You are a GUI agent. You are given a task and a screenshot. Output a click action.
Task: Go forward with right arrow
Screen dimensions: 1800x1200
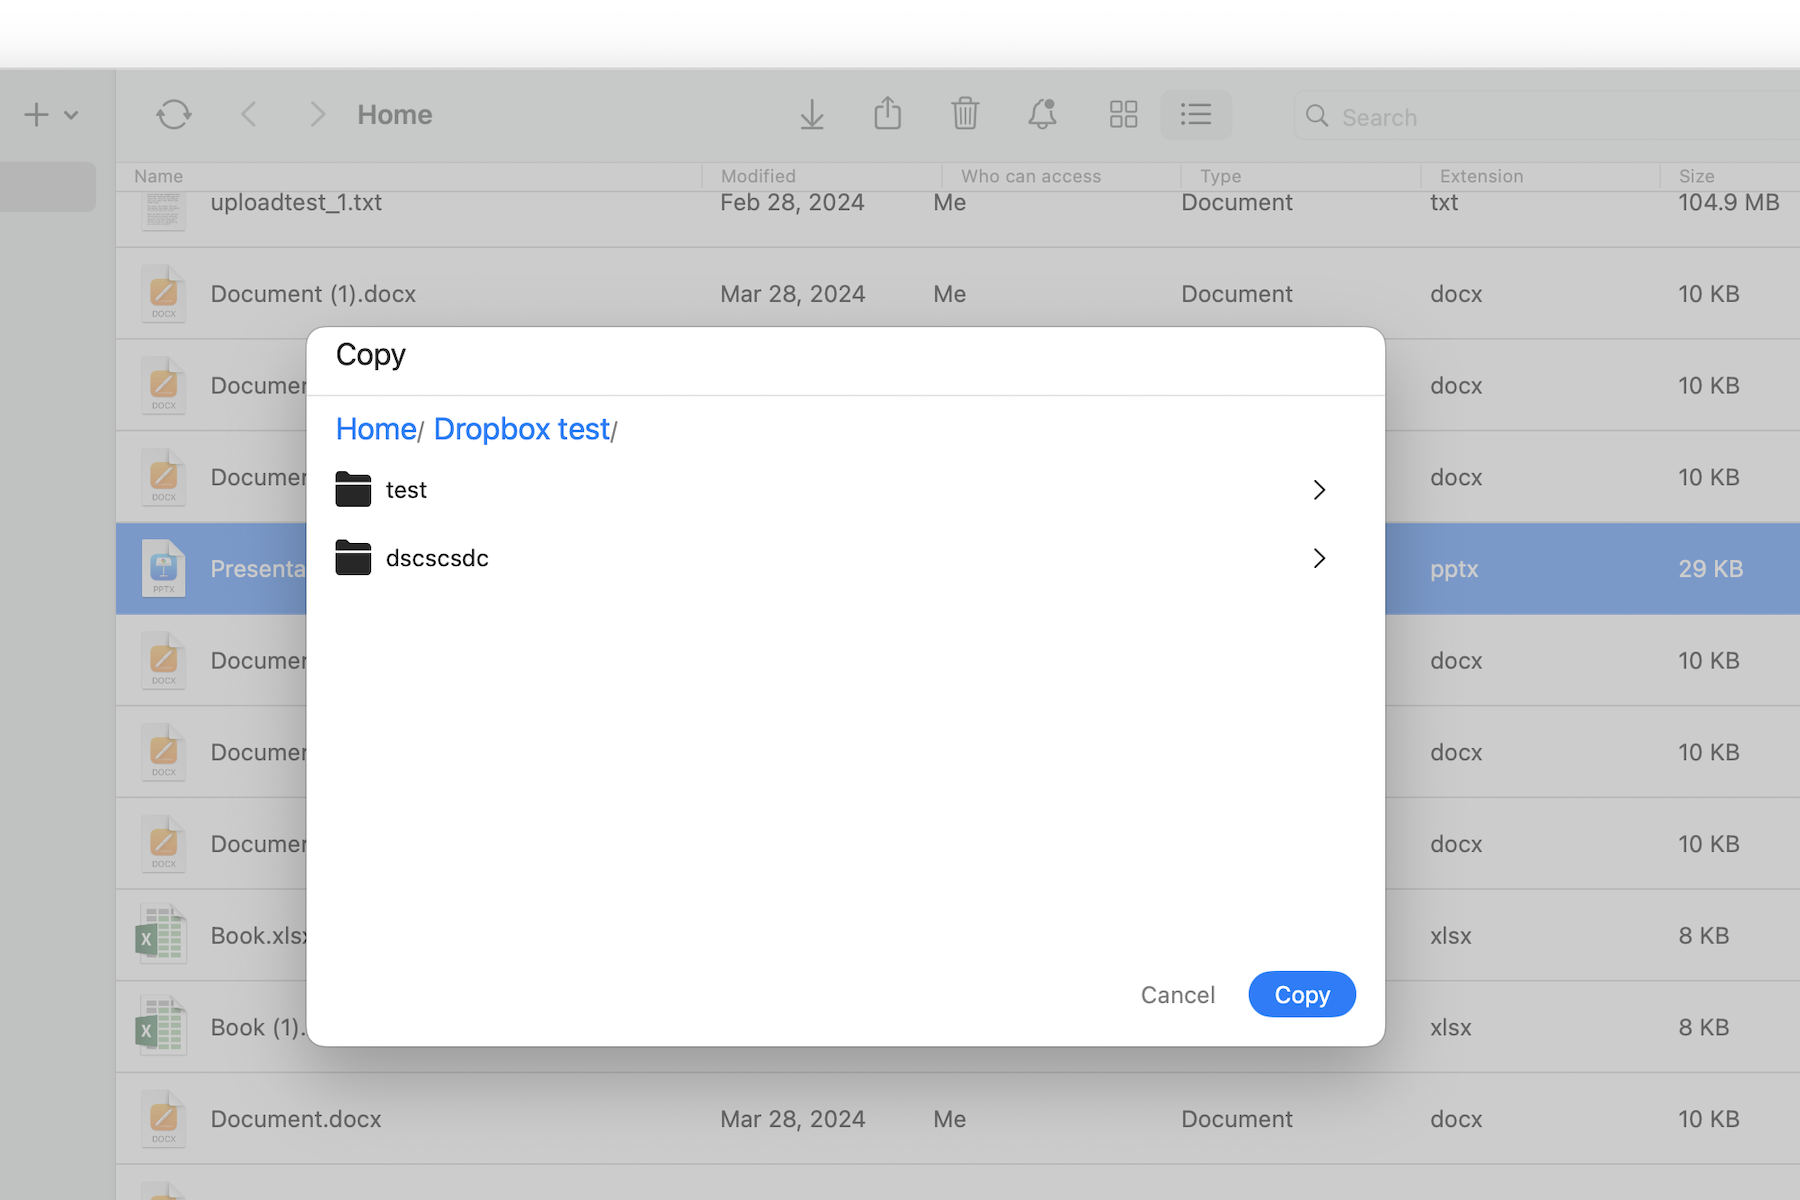(x=317, y=115)
